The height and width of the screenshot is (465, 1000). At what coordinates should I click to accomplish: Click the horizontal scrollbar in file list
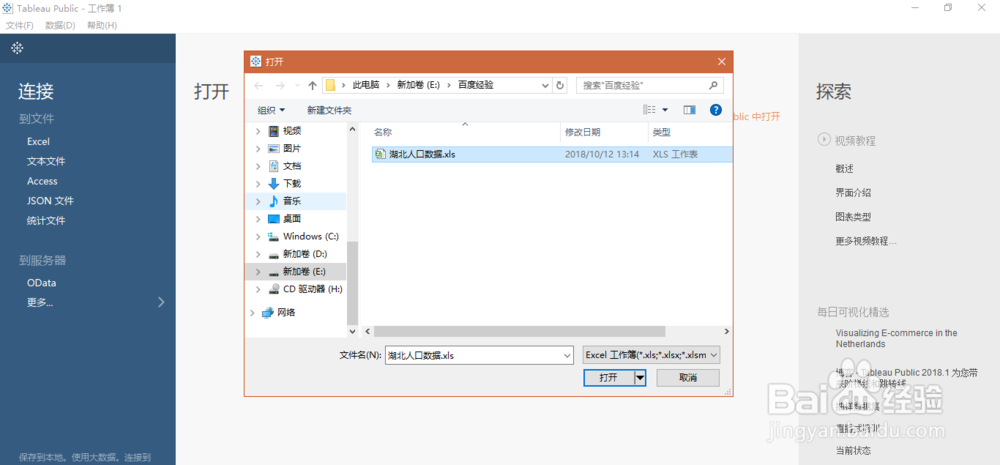click(519, 332)
